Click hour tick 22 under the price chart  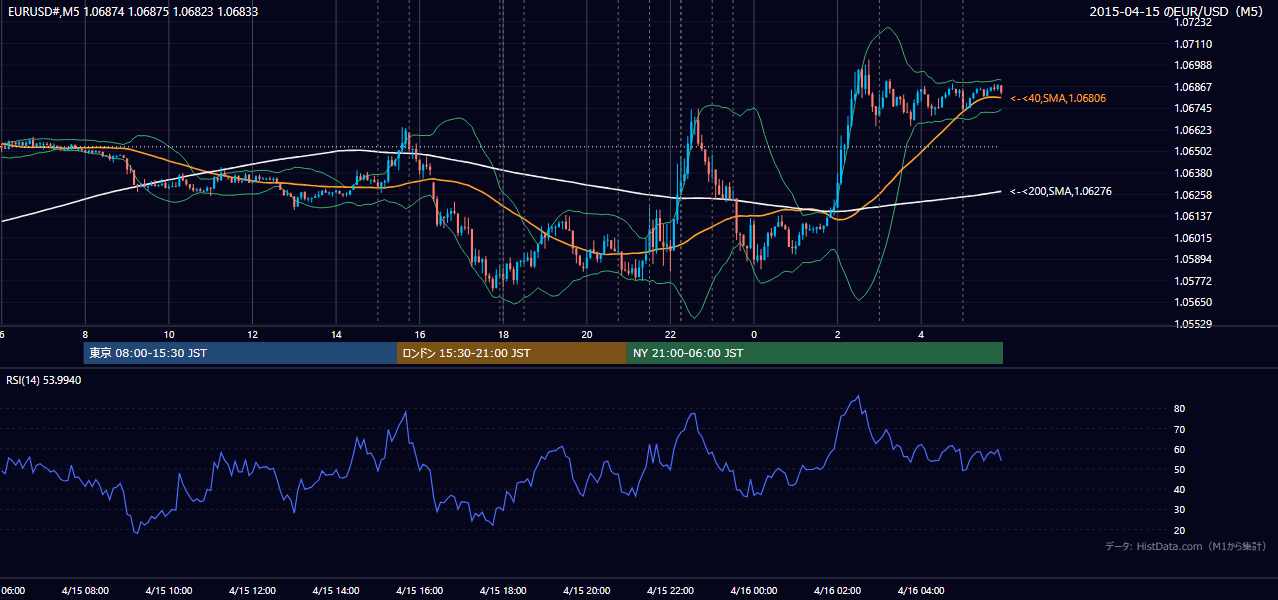coord(671,334)
